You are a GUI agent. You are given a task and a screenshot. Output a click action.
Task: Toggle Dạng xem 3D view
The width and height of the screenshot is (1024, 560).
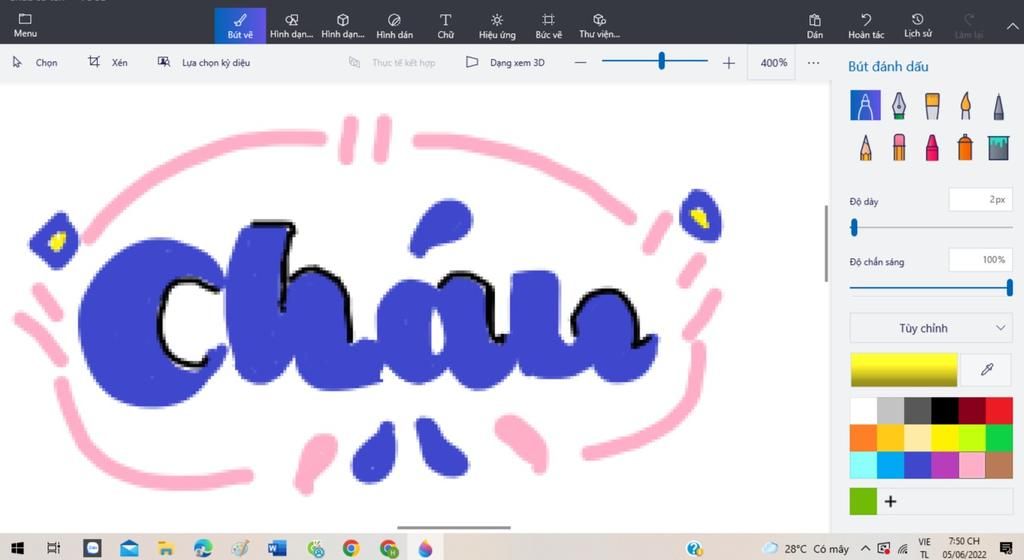505,63
